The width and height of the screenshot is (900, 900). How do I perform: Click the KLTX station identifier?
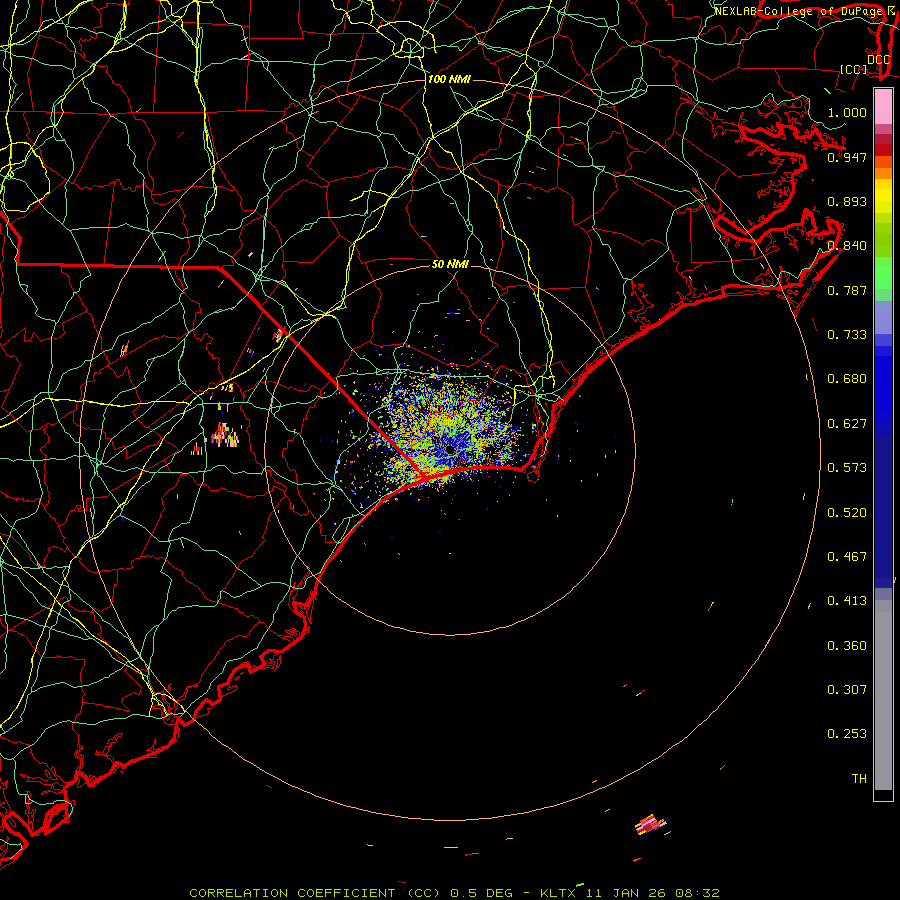(x=557, y=893)
